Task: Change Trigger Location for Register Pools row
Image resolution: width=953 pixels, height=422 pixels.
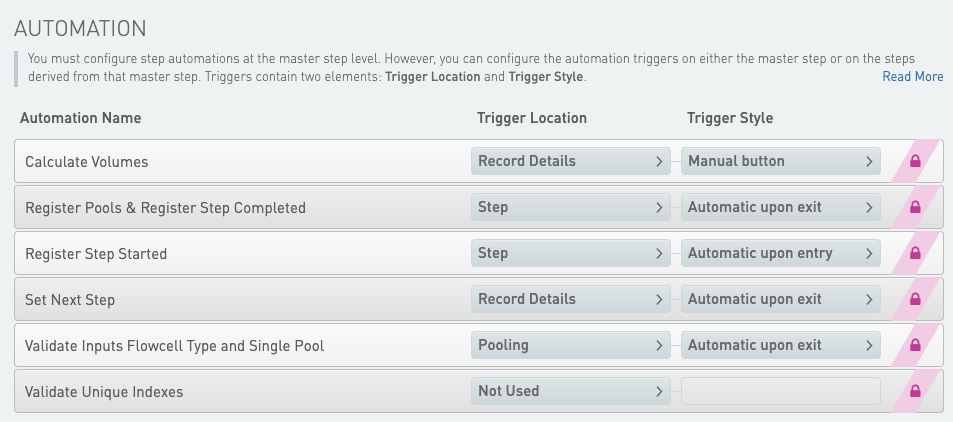Action: click(x=570, y=207)
